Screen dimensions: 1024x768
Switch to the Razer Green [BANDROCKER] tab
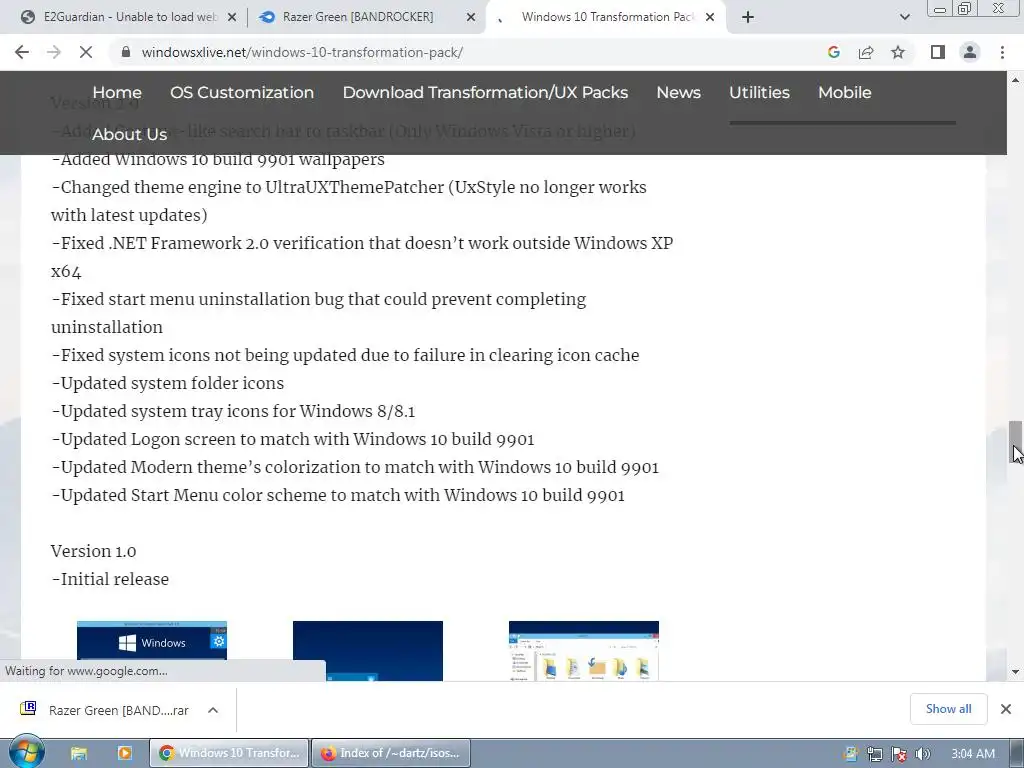click(358, 17)
